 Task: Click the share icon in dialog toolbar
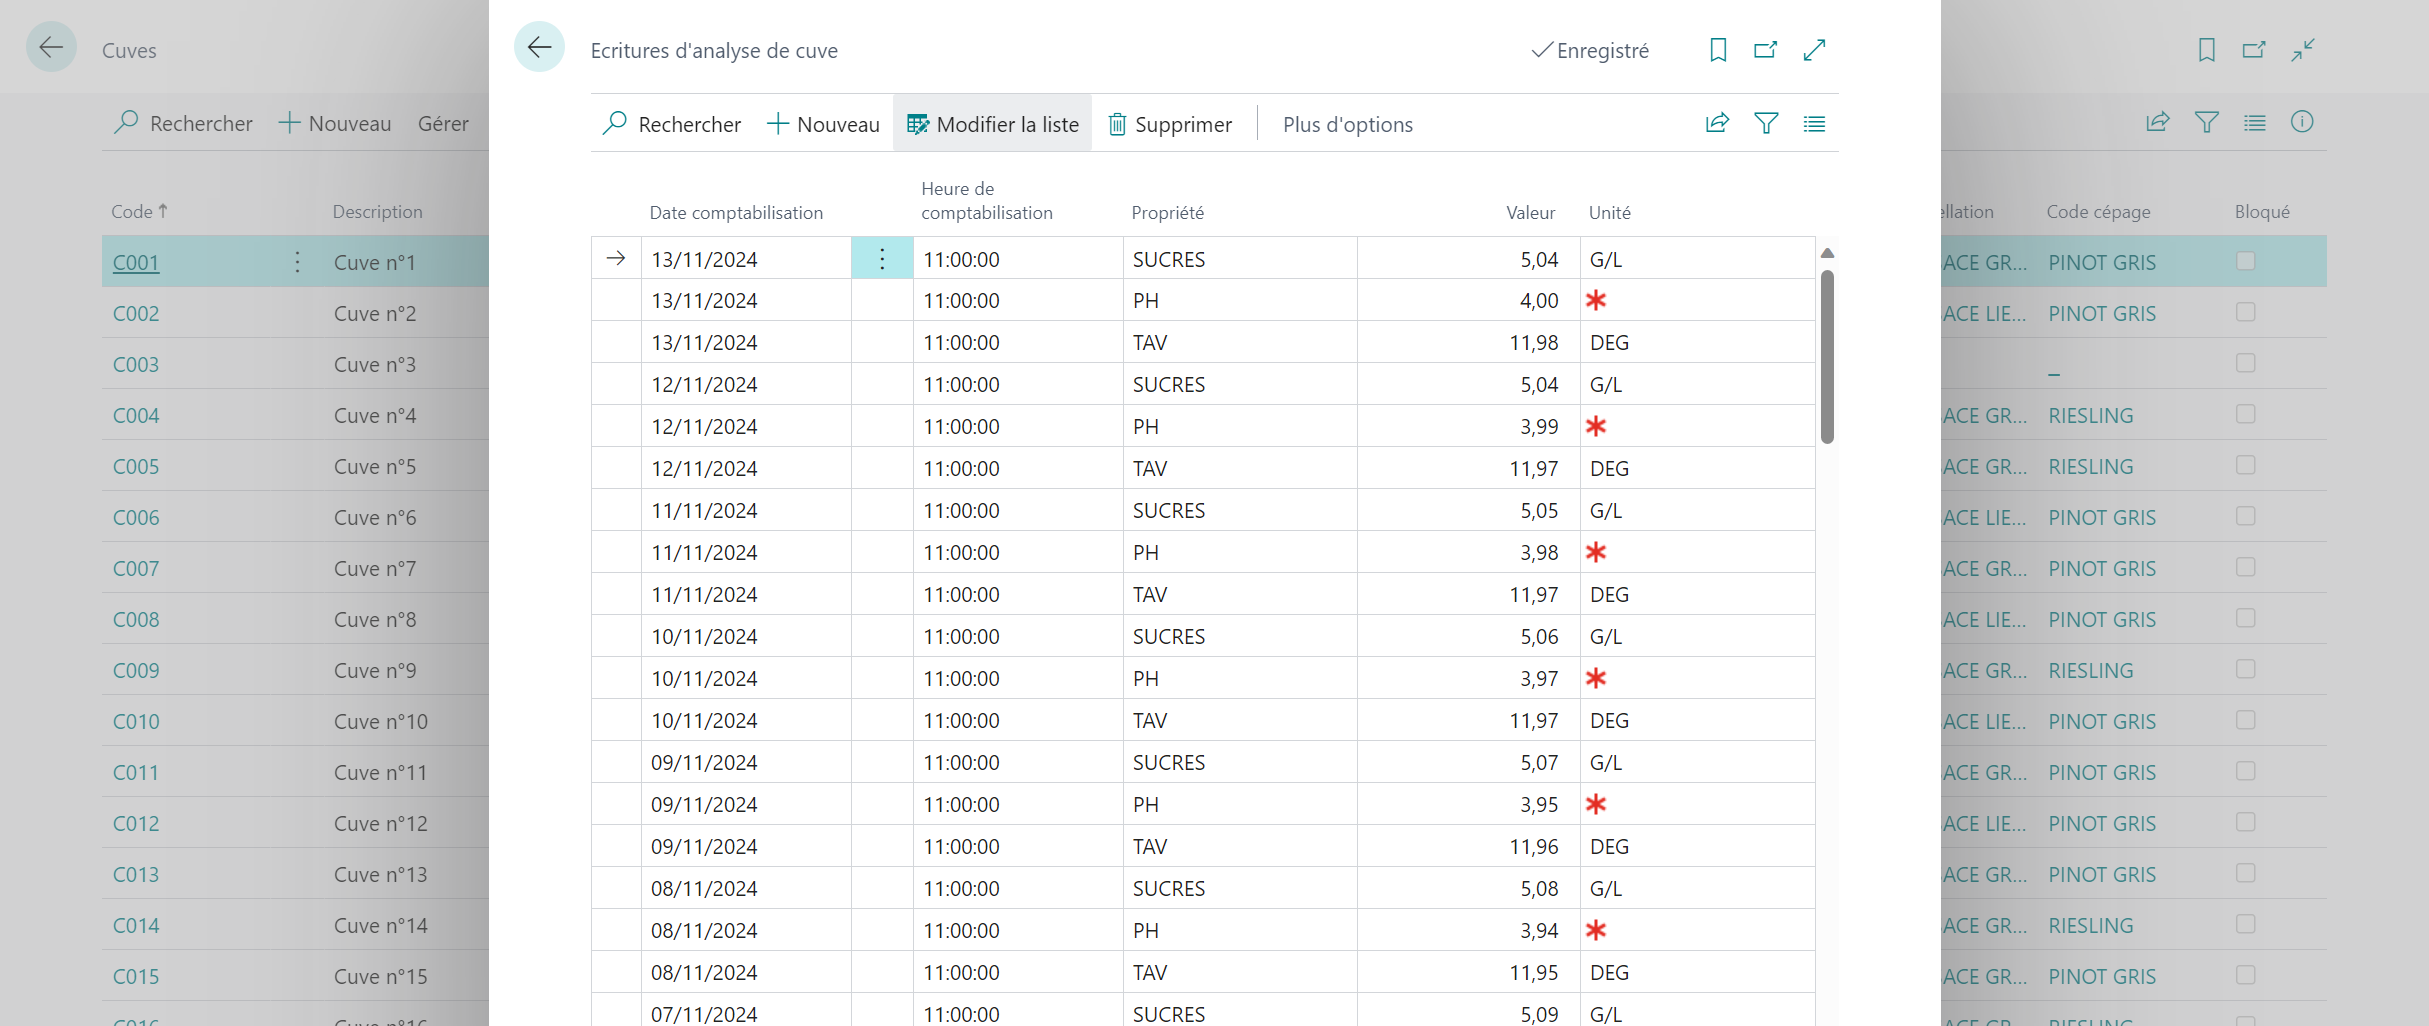tap(1717, 123)
